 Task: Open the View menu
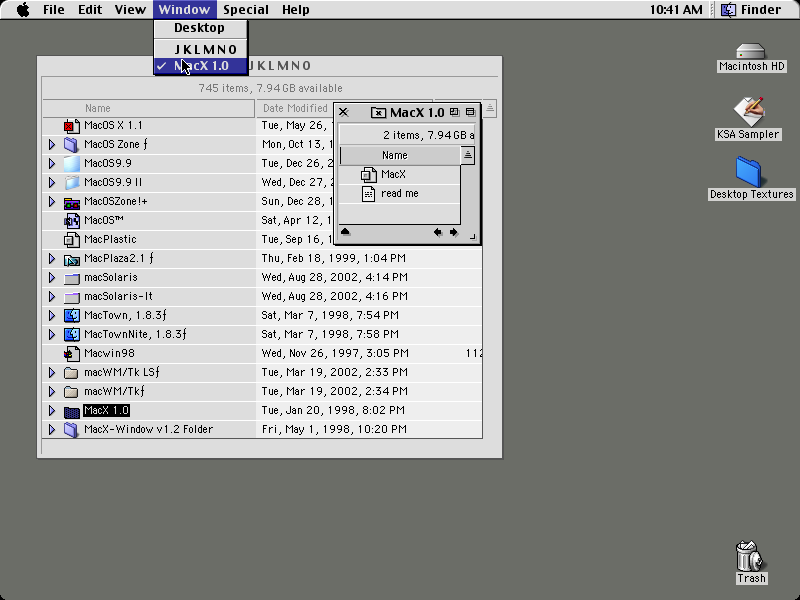point(130,10)
